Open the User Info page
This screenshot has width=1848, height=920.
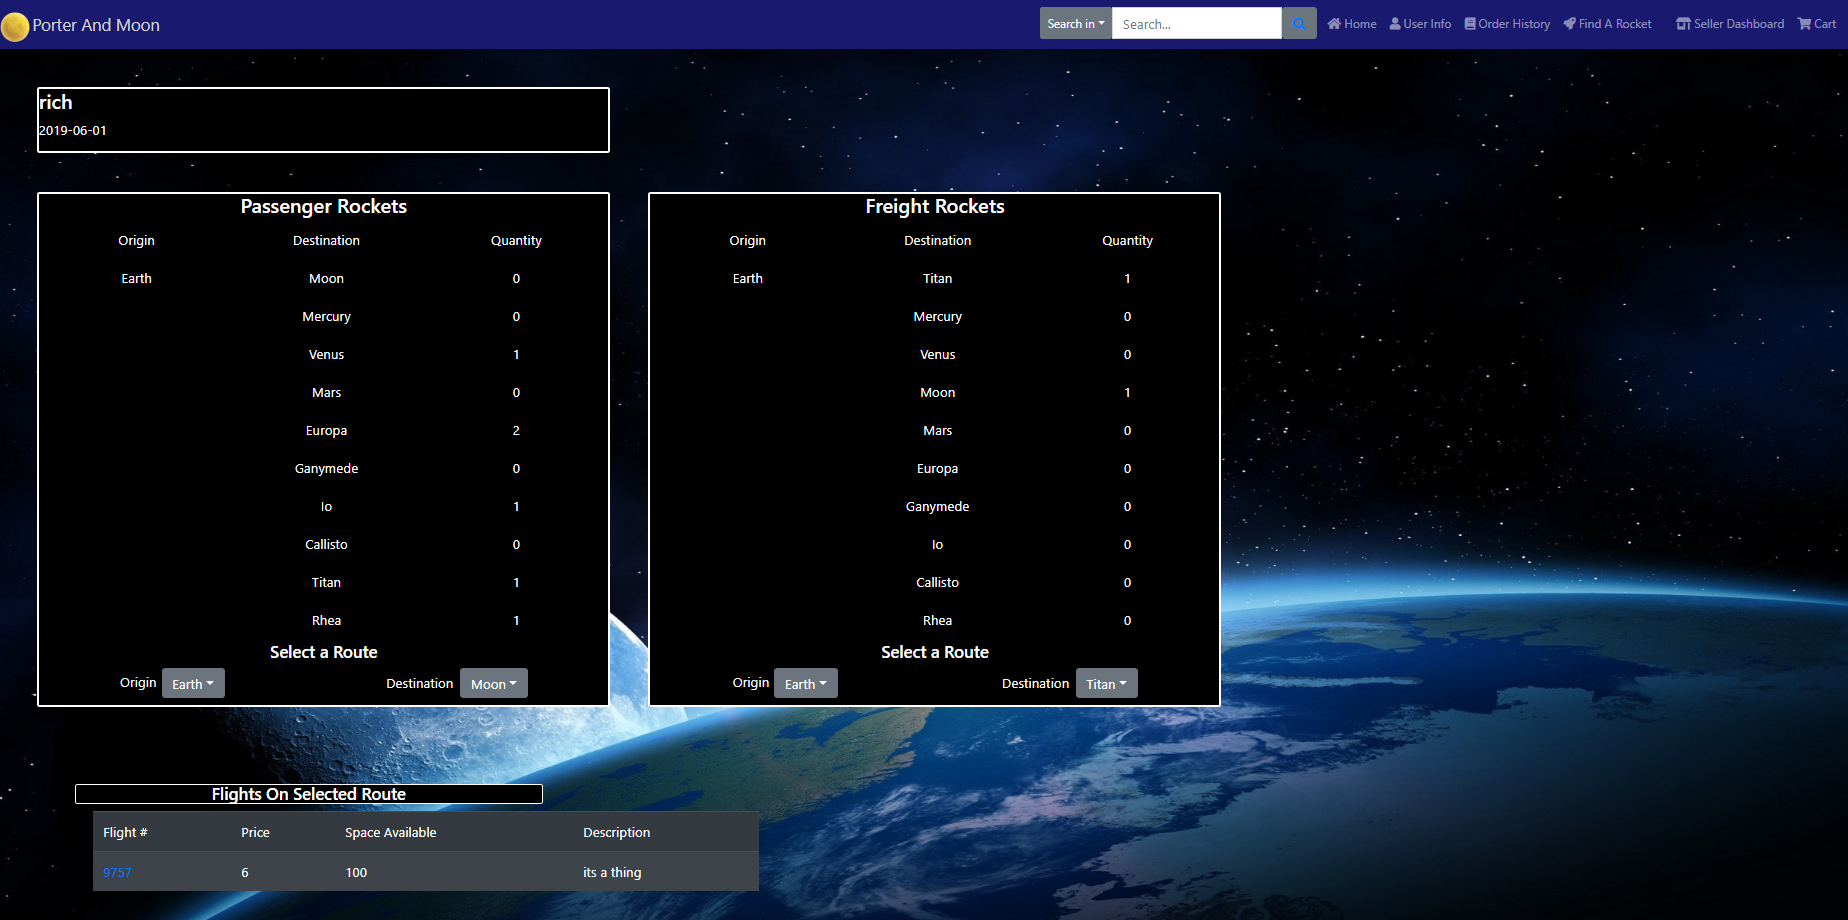[1420, 24]
